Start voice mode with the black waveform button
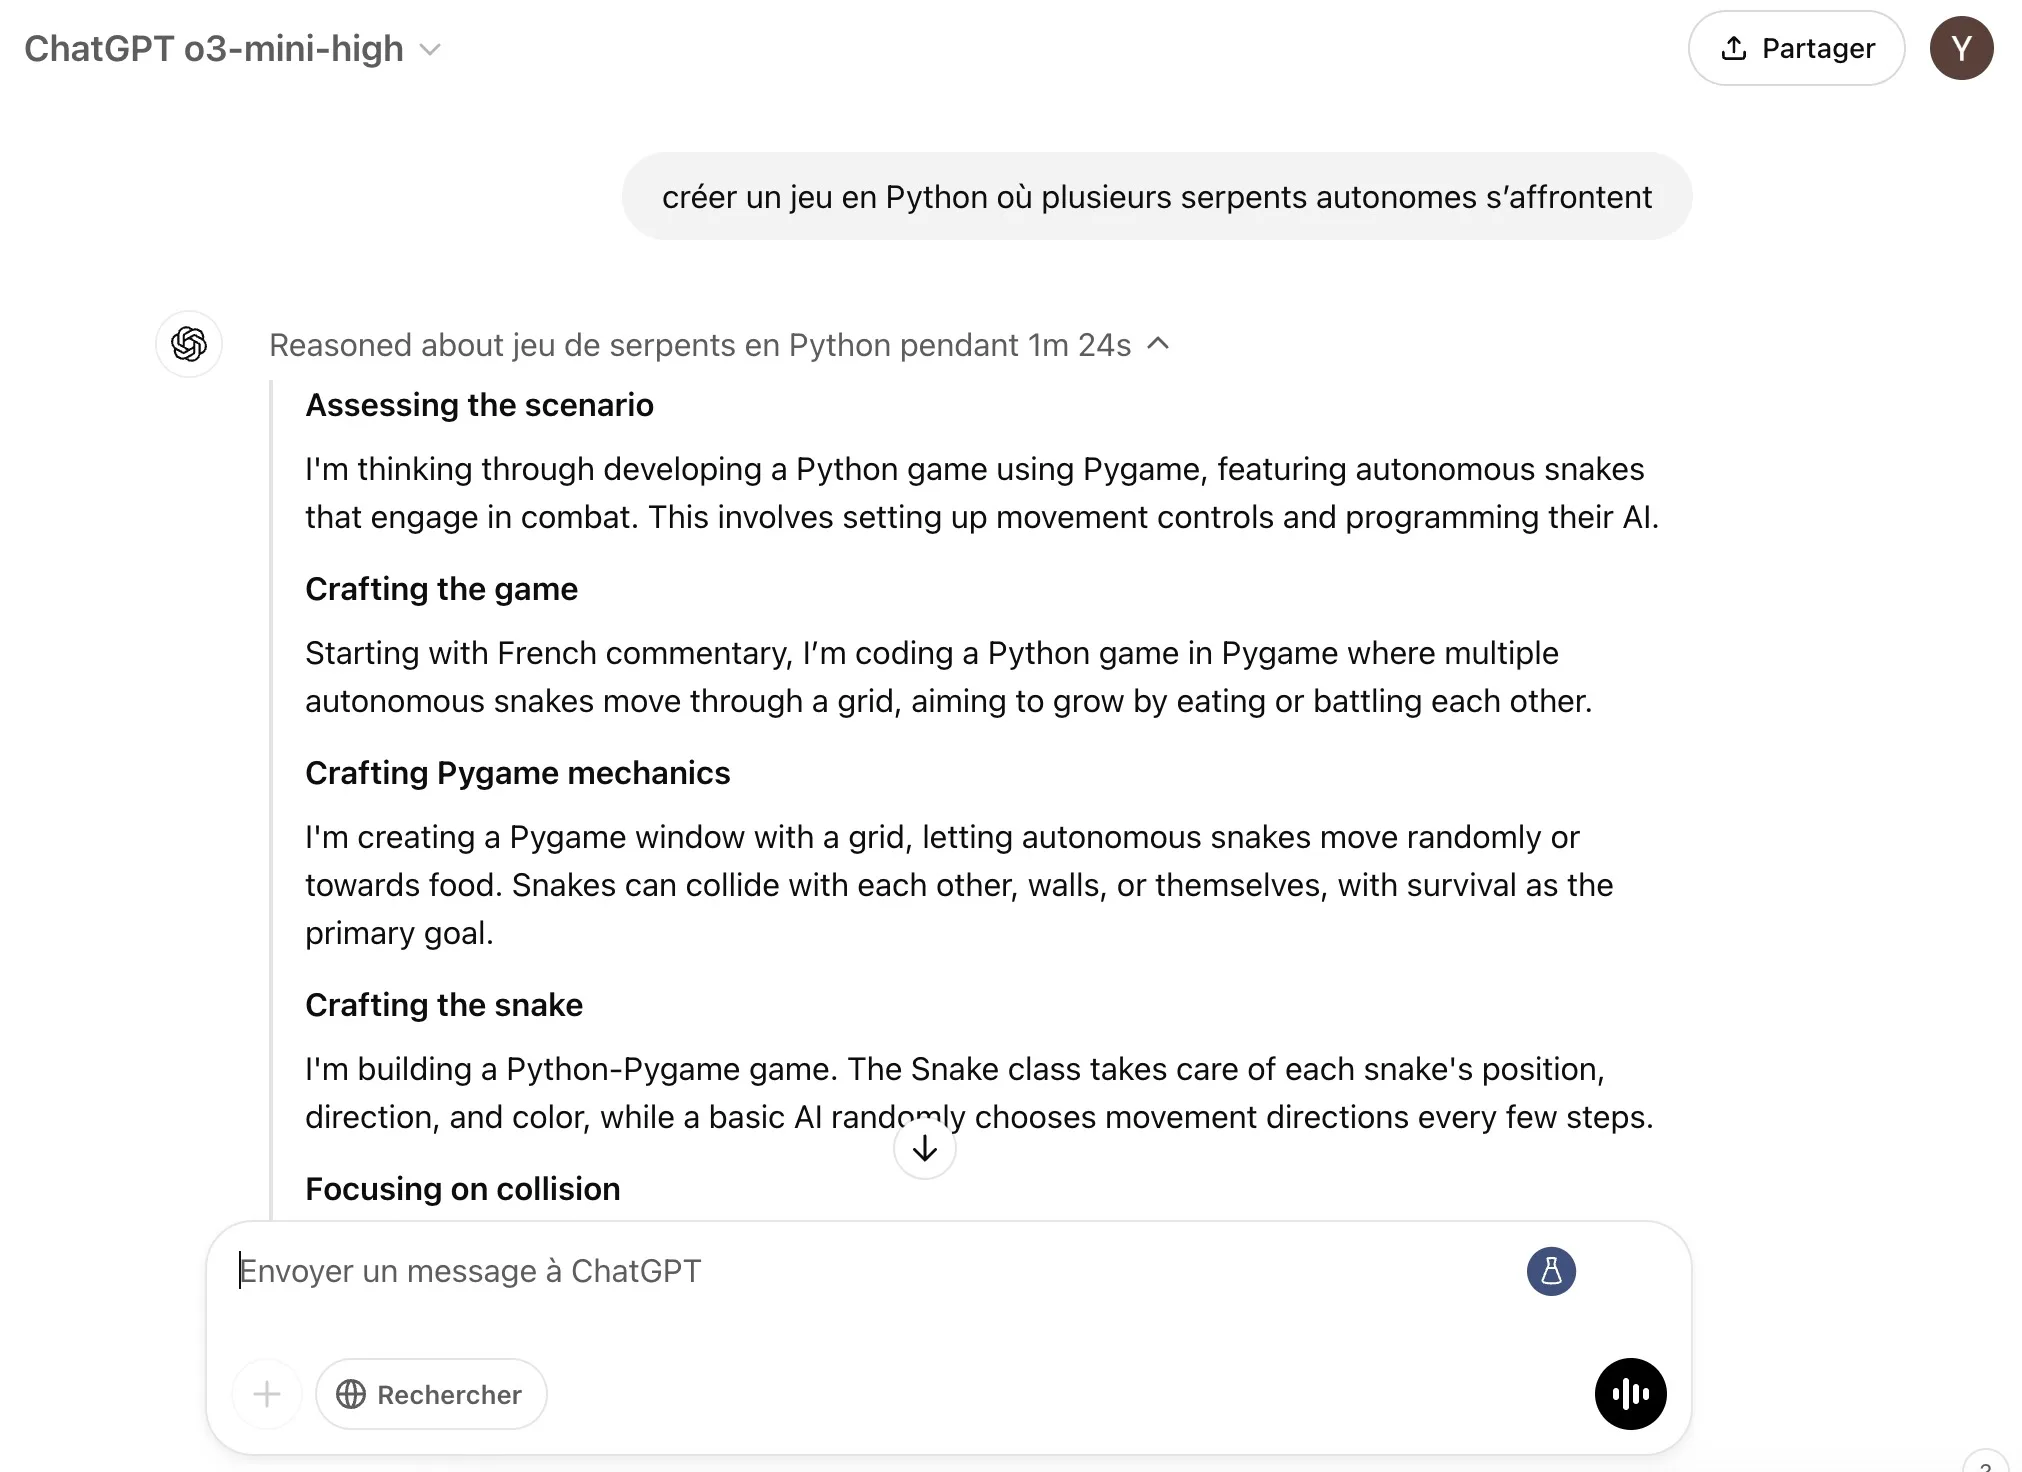Image resolution: width=2022 pixels, height=1472 pixels. [x=1630, y=1394]
